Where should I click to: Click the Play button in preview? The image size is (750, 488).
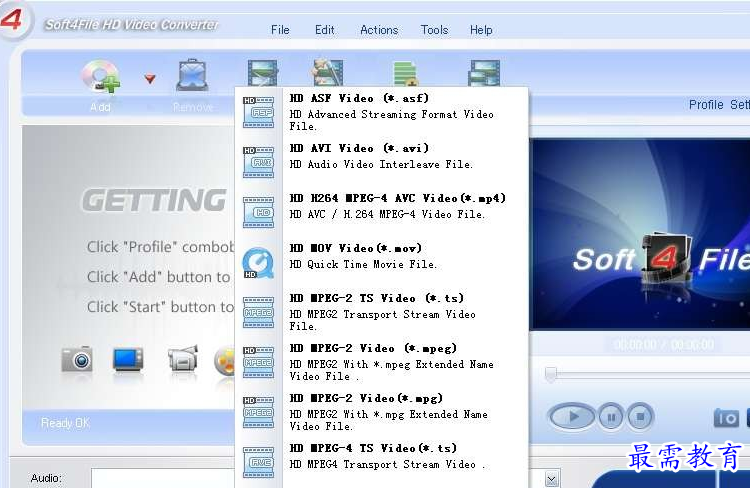coord(572,417)
